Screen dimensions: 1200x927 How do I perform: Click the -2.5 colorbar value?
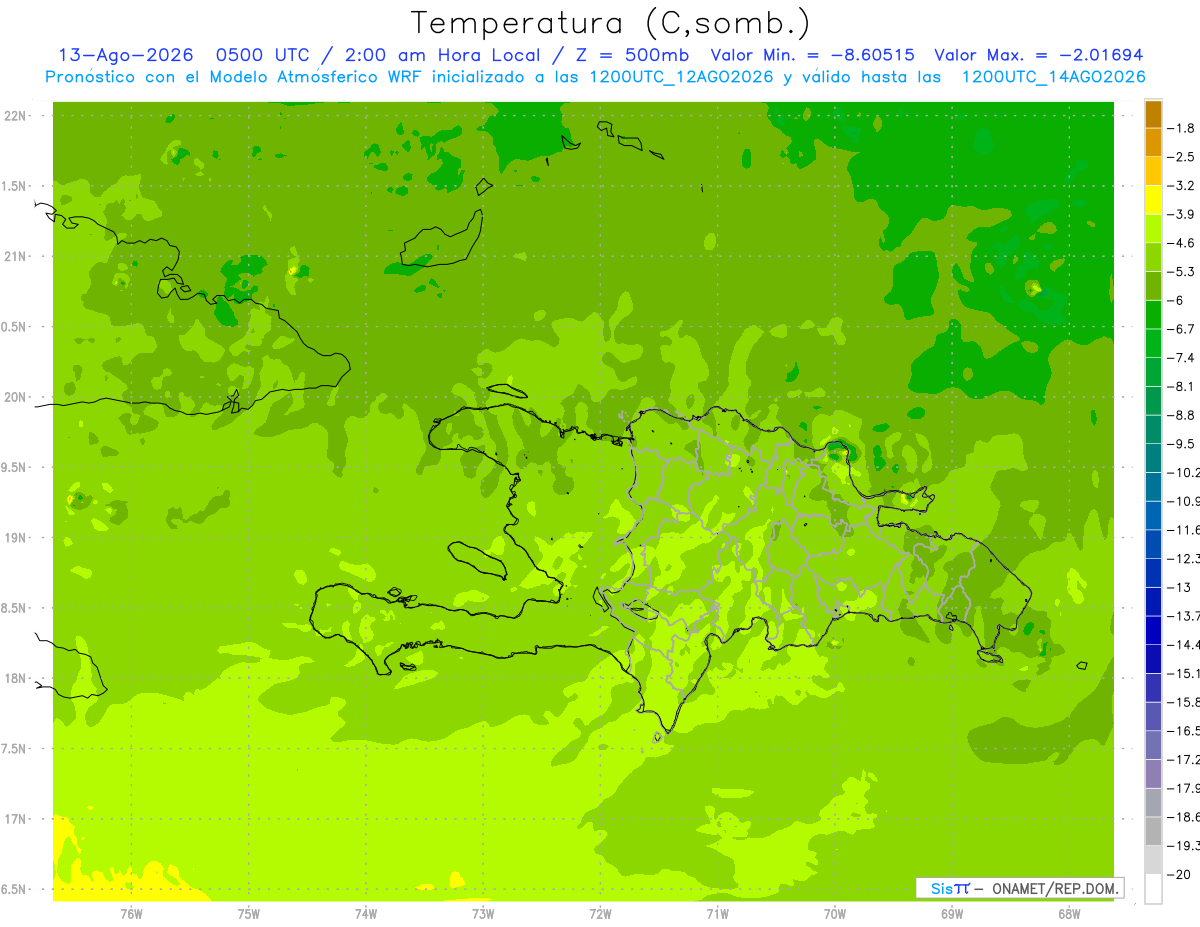(x=1181, y=157)
